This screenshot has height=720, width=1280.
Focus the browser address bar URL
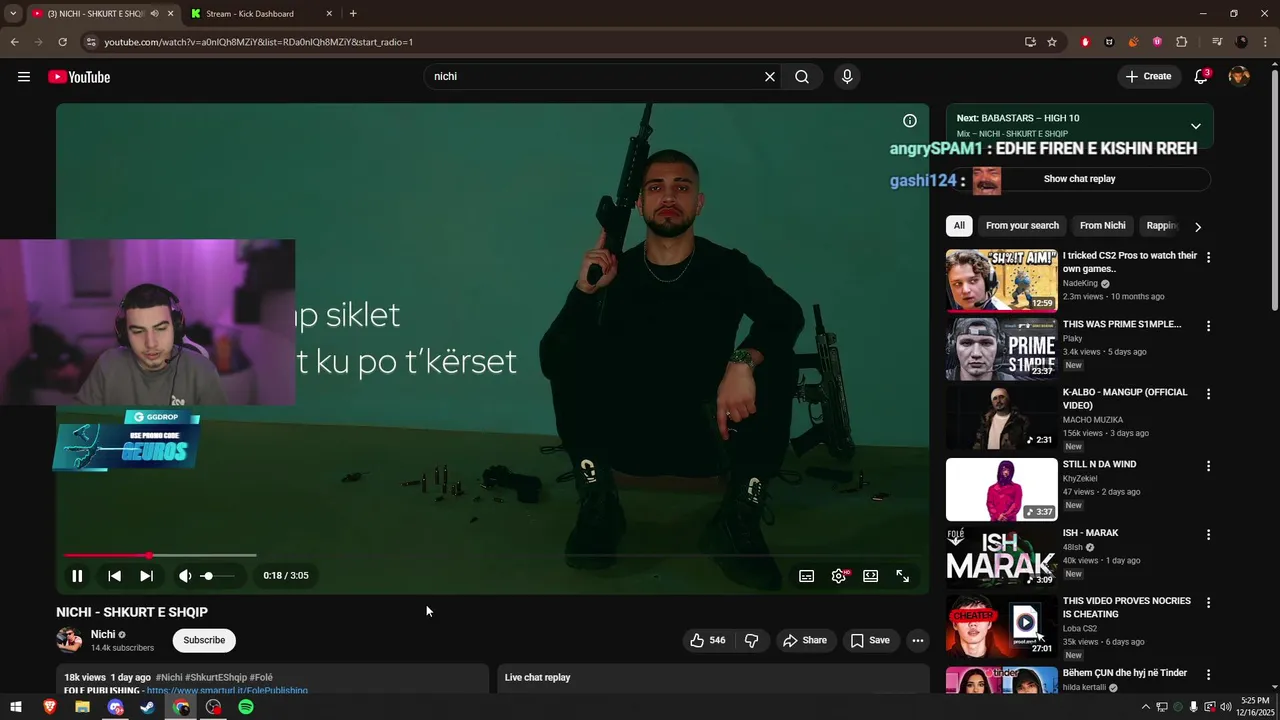pos(259,42)
